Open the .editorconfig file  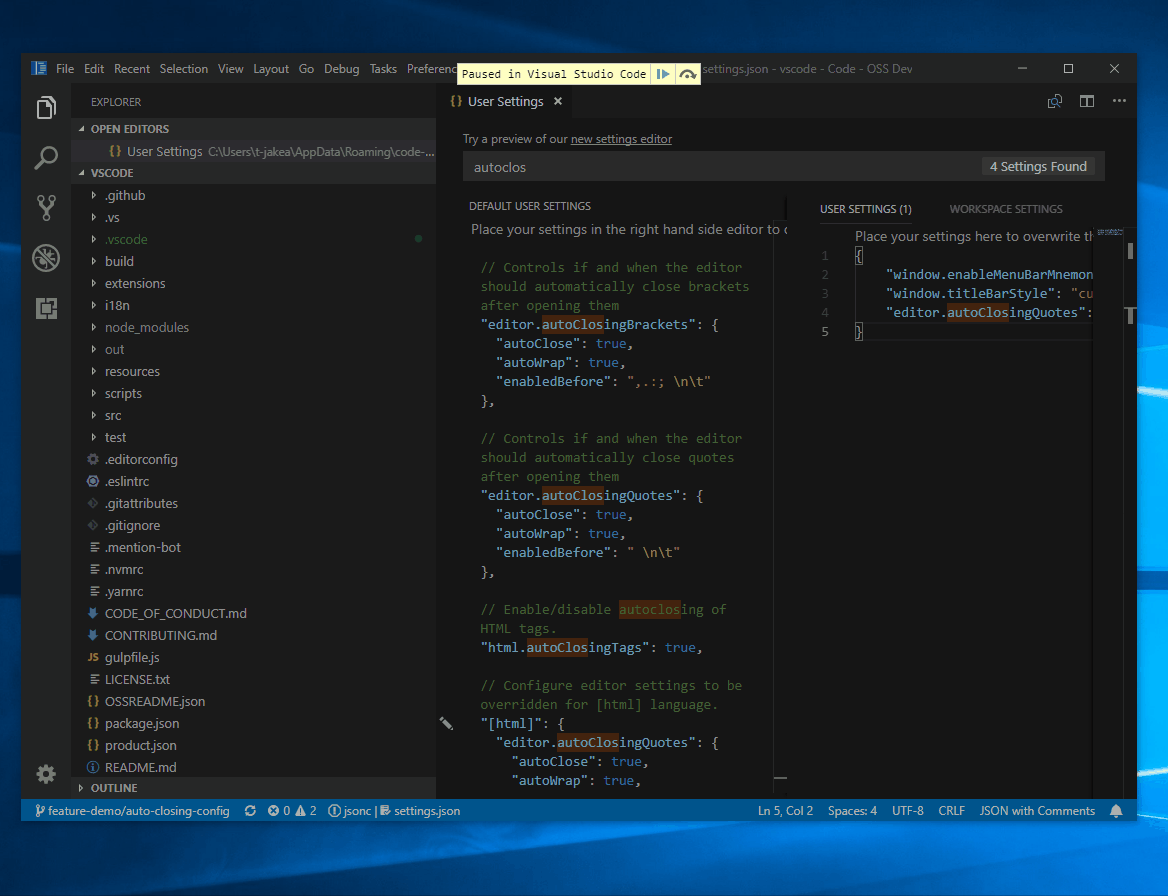253,460
